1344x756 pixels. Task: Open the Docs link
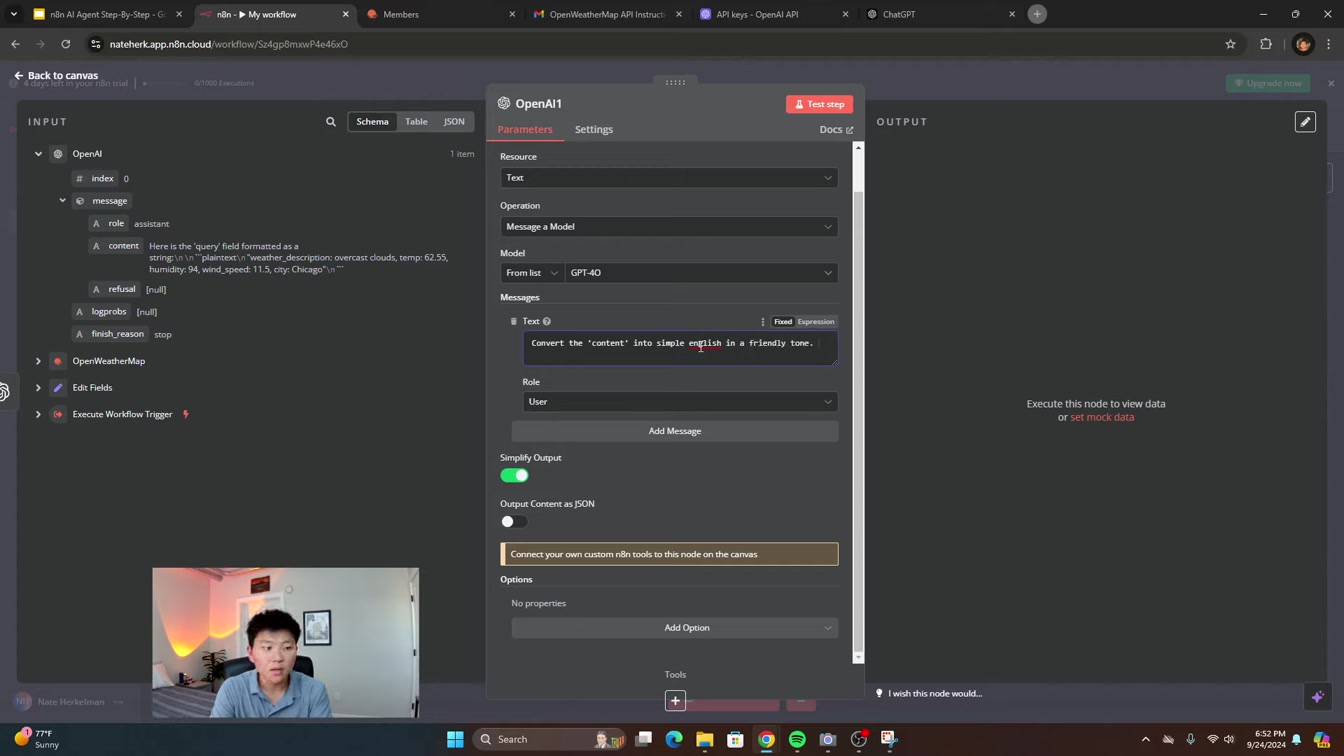tap(836, 130)
